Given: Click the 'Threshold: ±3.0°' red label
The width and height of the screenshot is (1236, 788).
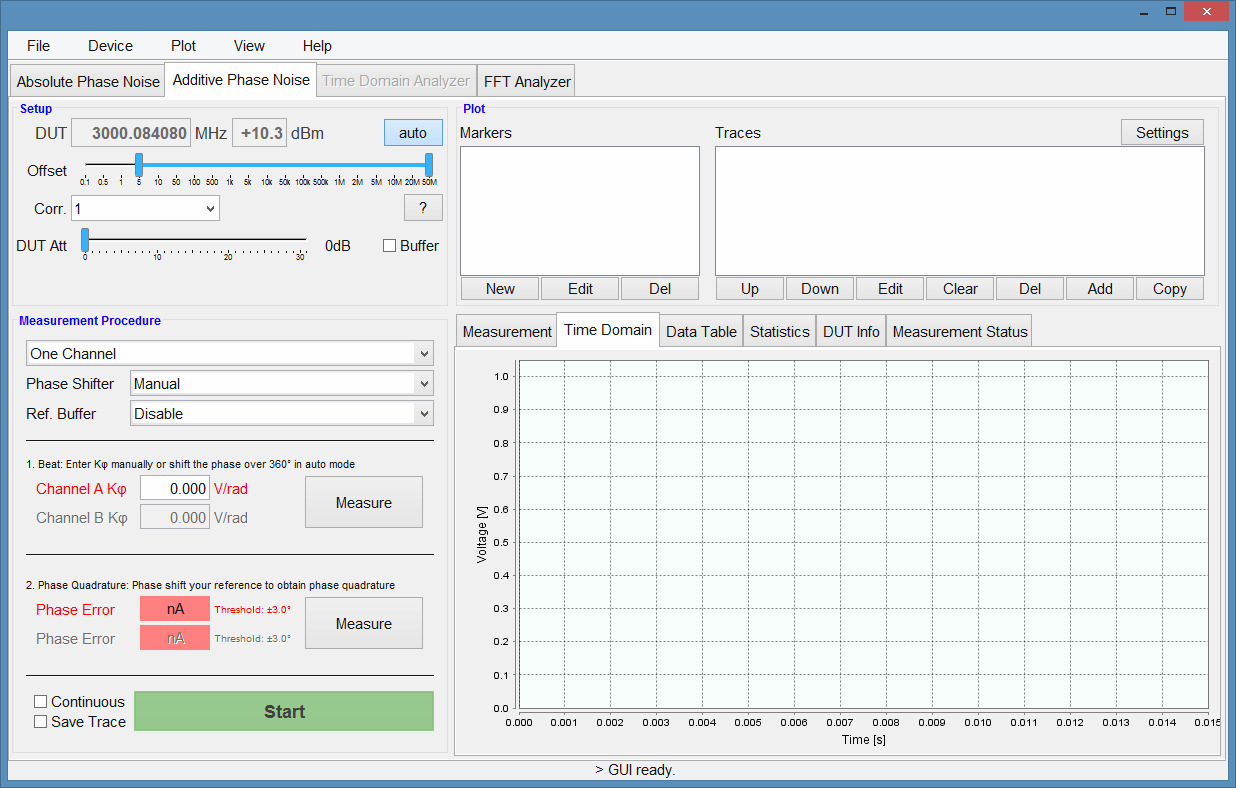Looking at the screenshot, I should coord(252,610).
